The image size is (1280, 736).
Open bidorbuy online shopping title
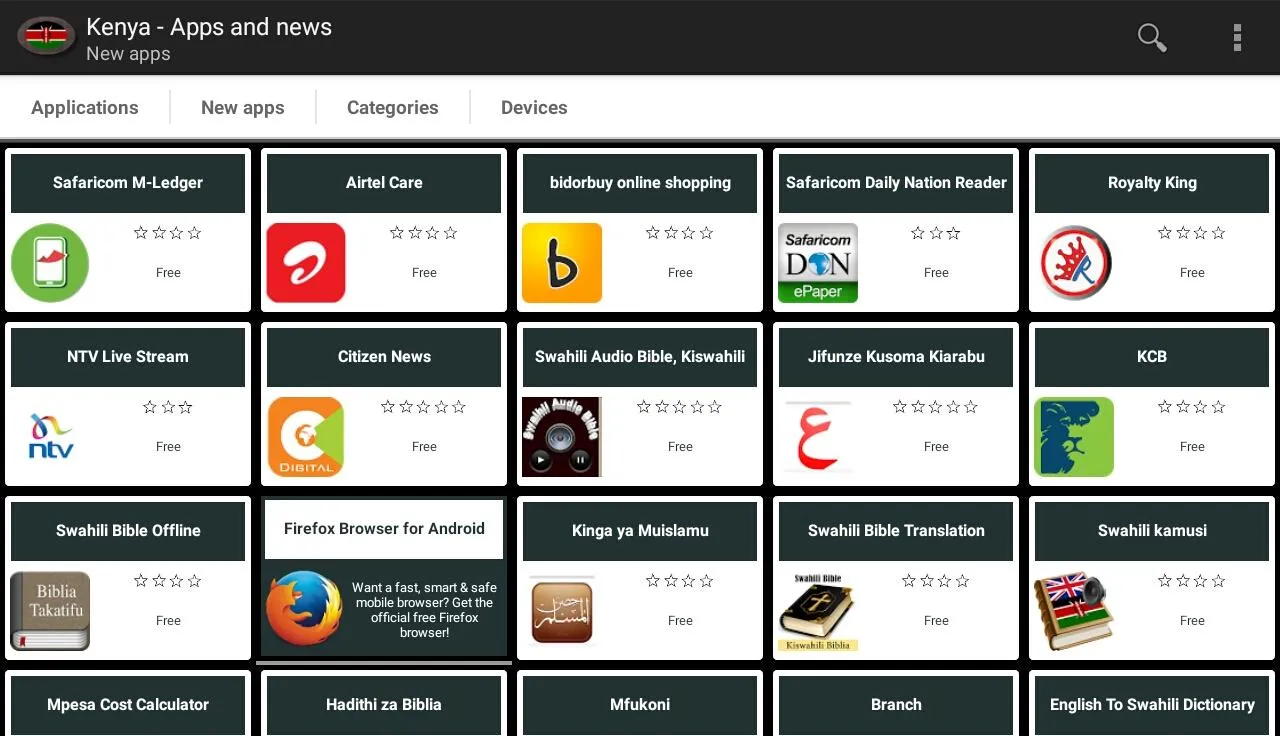640,183
